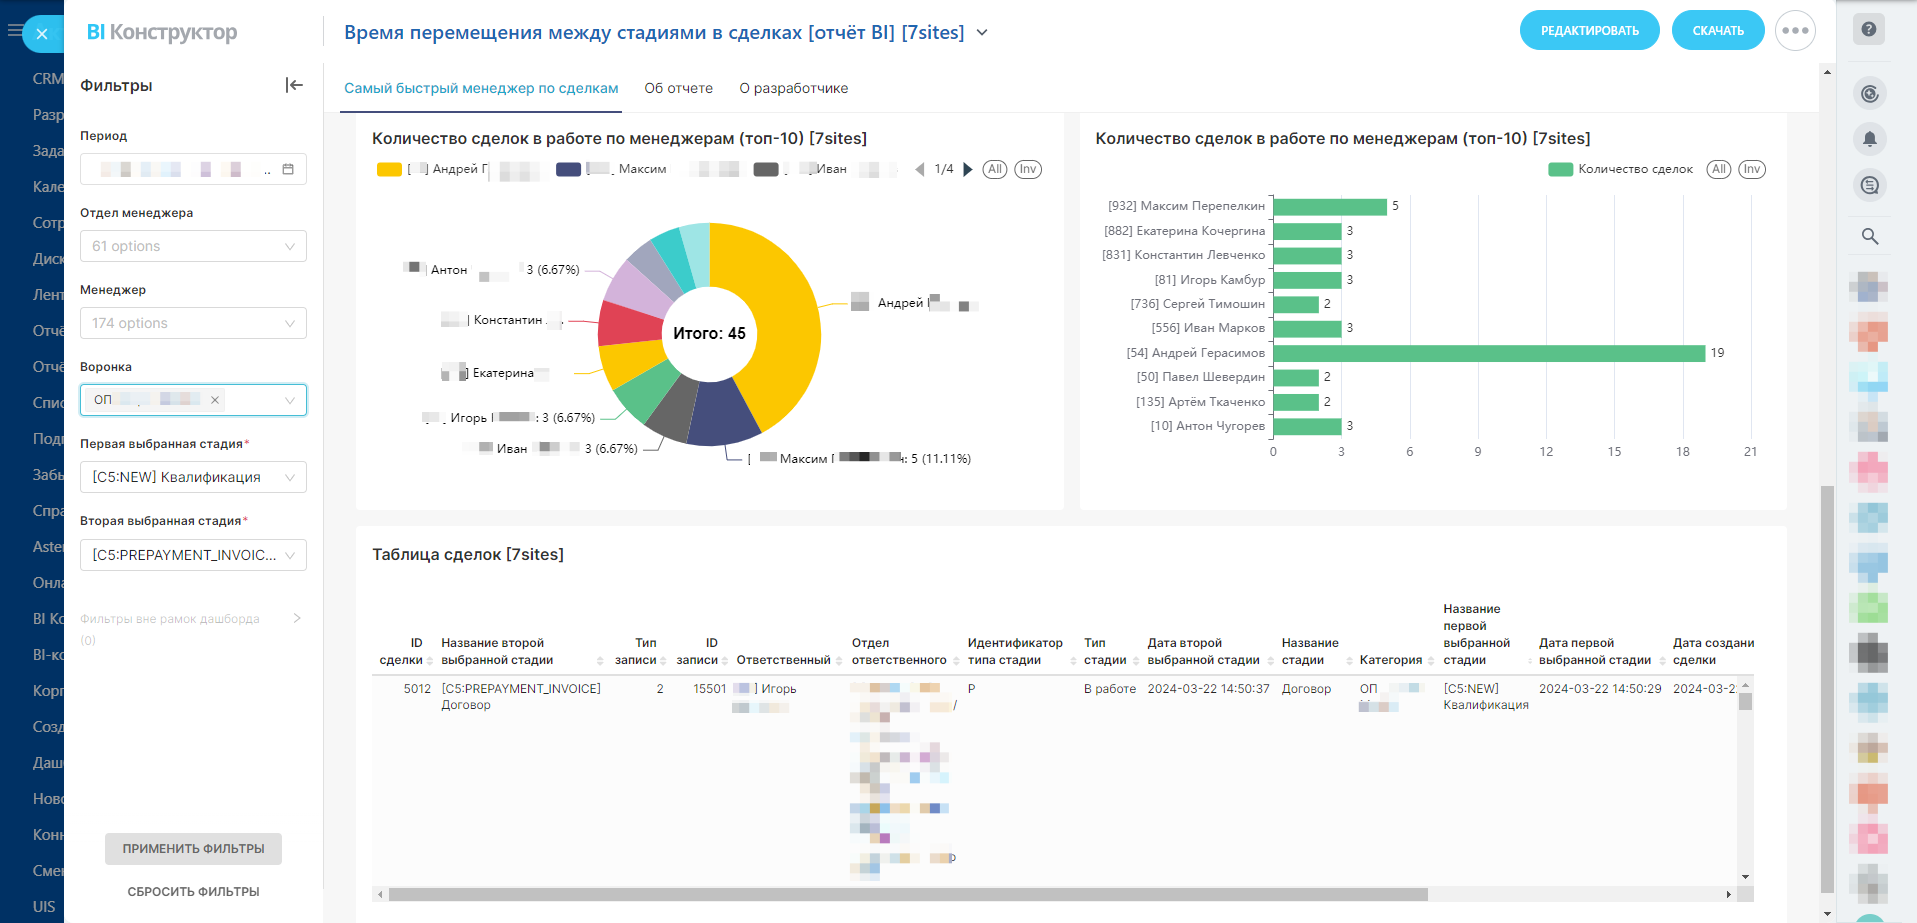
Task: Clear the selected Воронка value with X
Action: coord(215,400)
